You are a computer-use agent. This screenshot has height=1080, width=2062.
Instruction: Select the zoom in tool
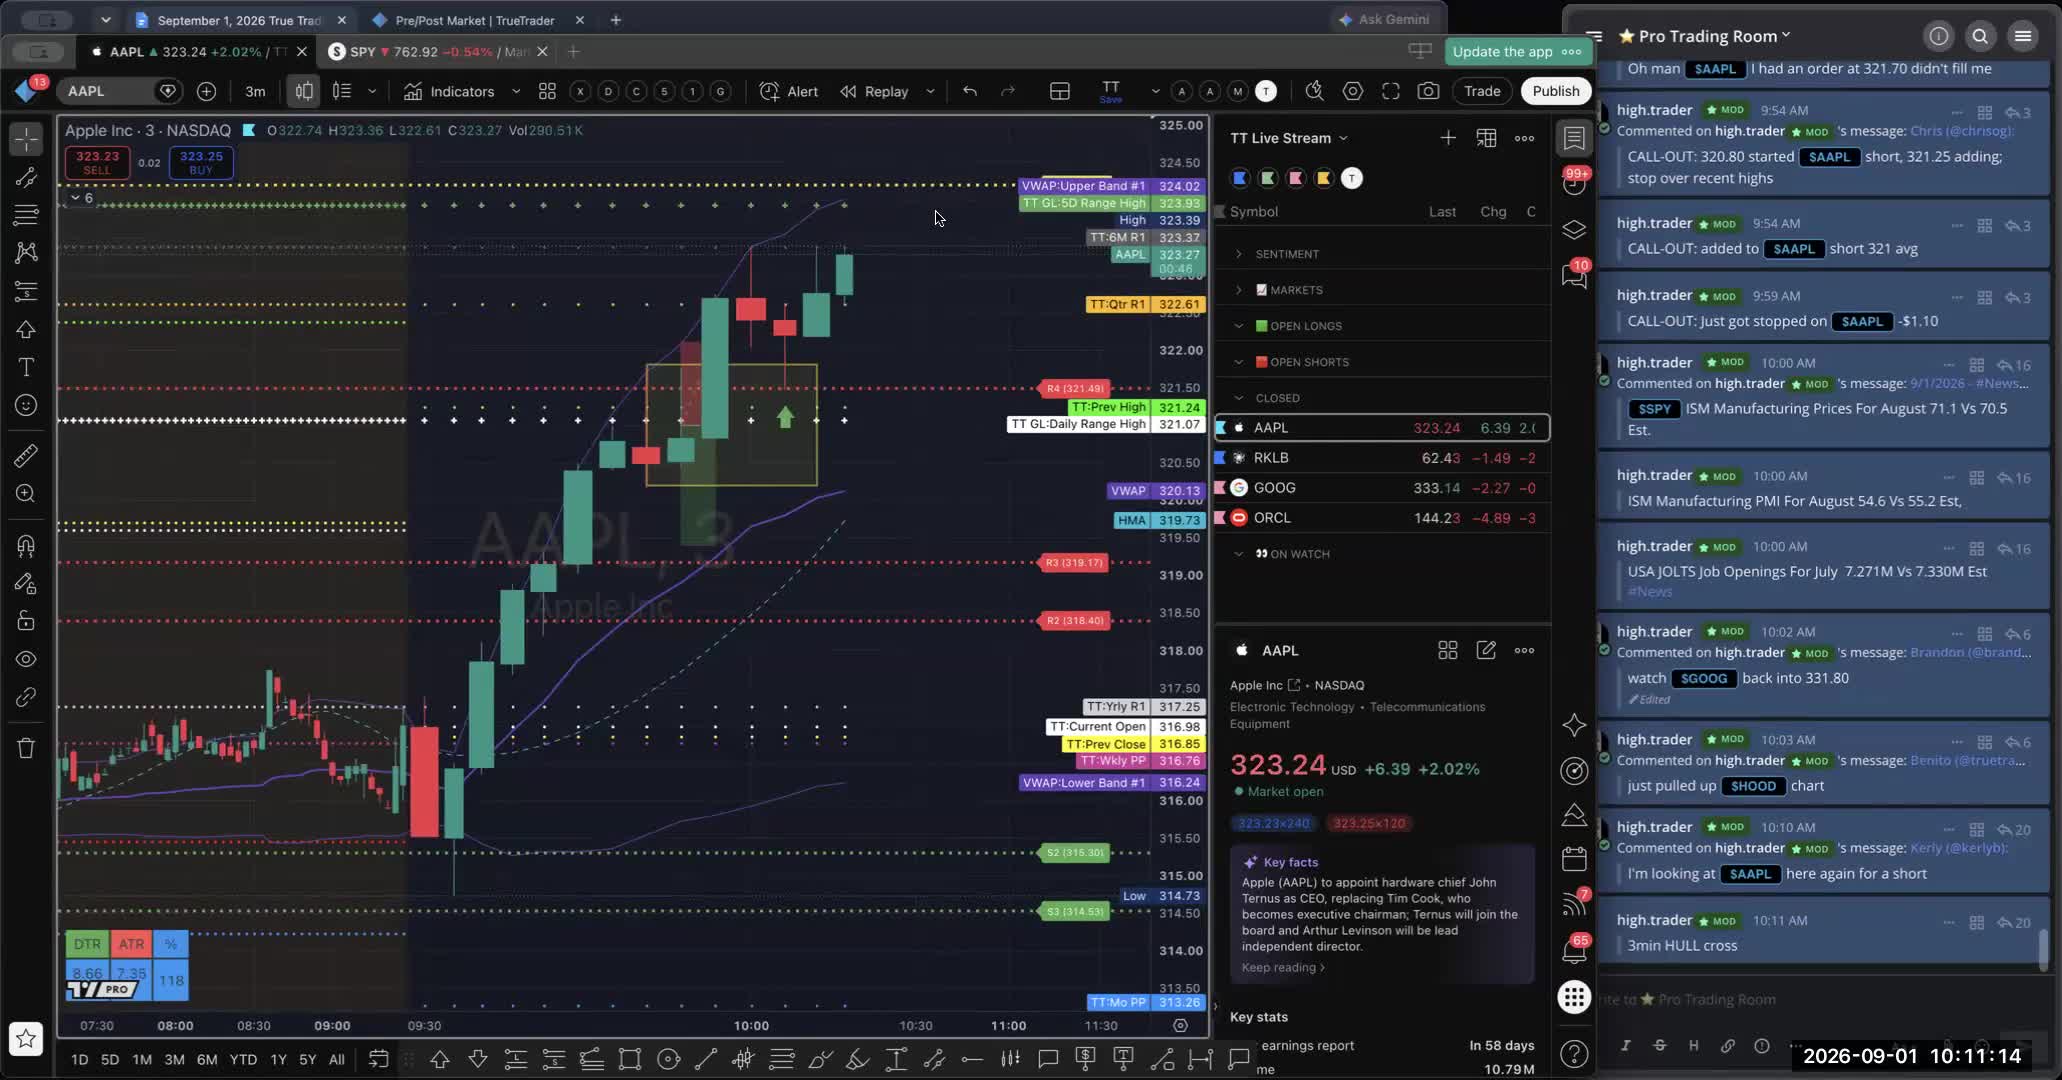27,494
